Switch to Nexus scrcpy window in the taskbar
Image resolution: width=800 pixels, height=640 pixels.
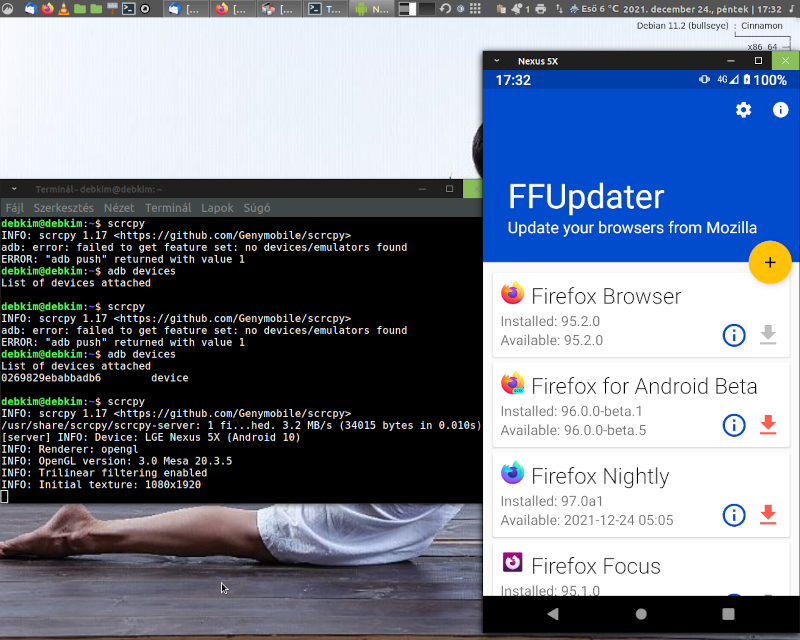coord(372,9)
